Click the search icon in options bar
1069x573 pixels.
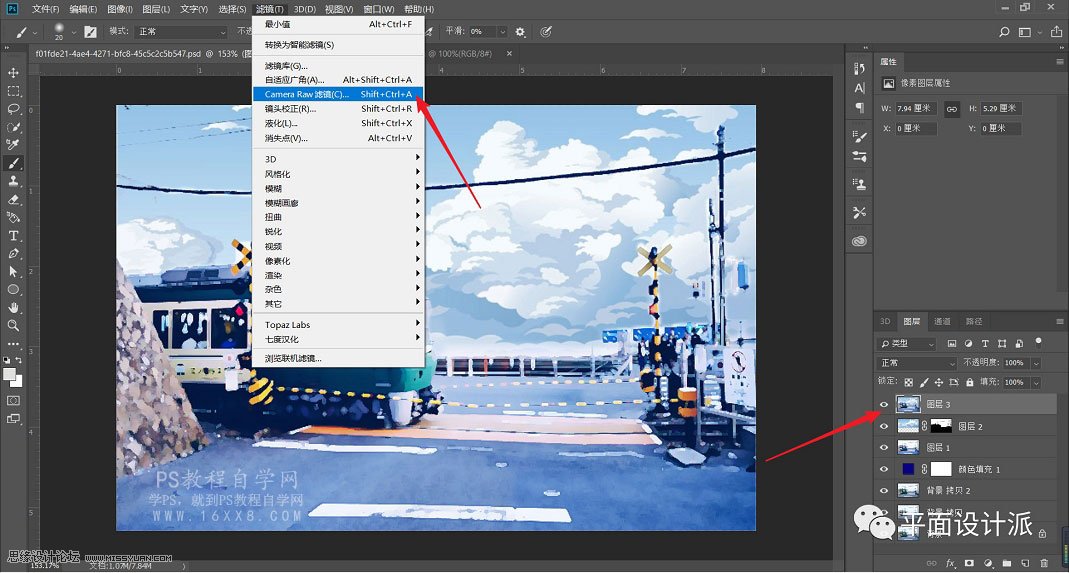pos(1004,31)
